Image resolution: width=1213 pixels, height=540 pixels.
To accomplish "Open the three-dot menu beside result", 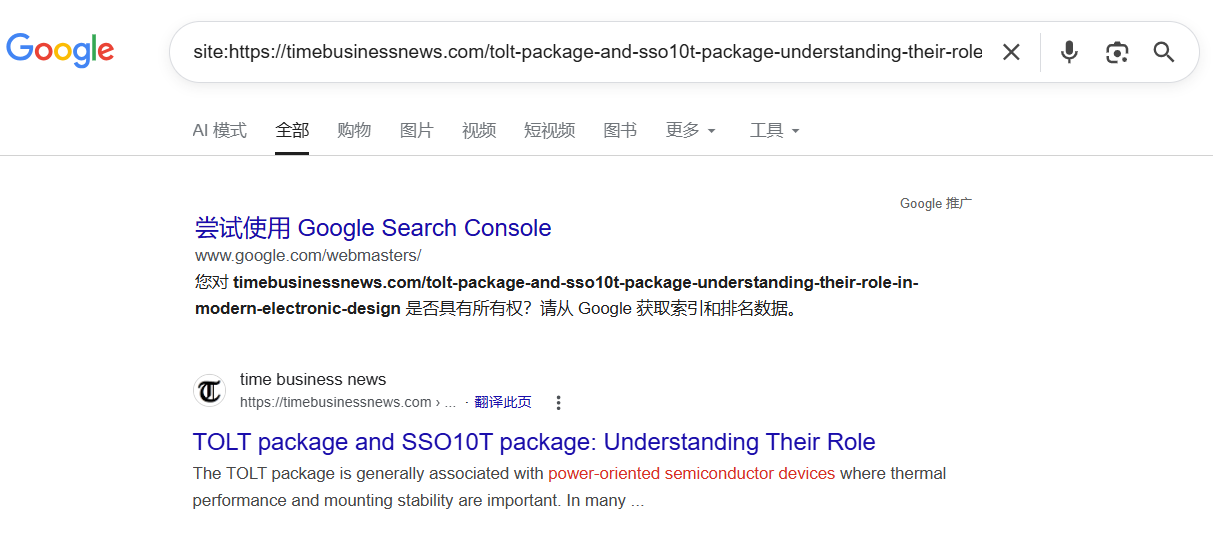I will click(558, 403).
